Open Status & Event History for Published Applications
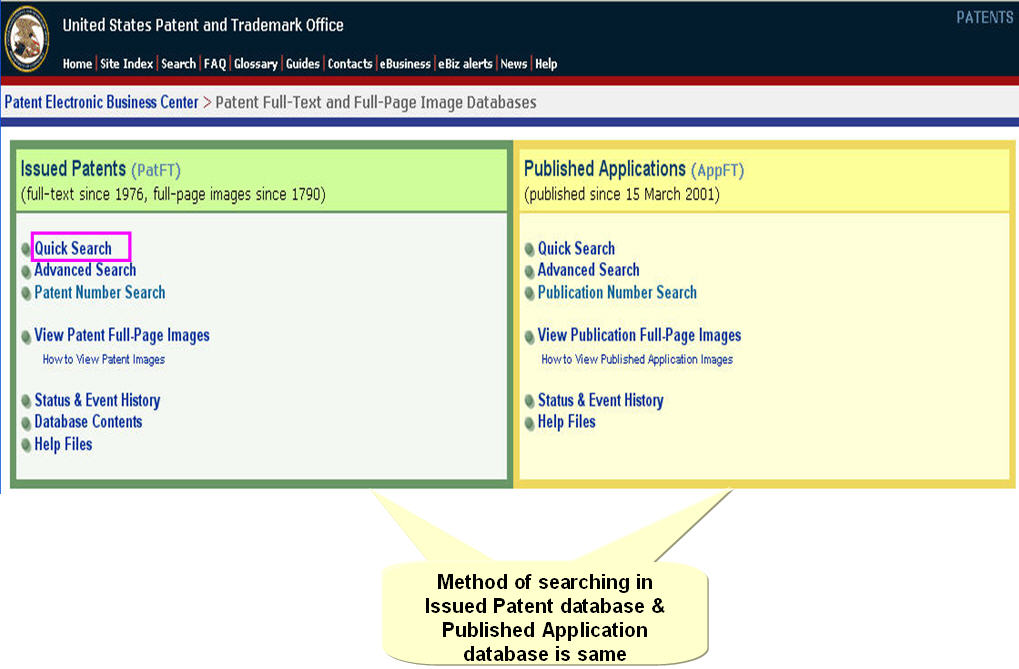 click(x=600, y=401)
